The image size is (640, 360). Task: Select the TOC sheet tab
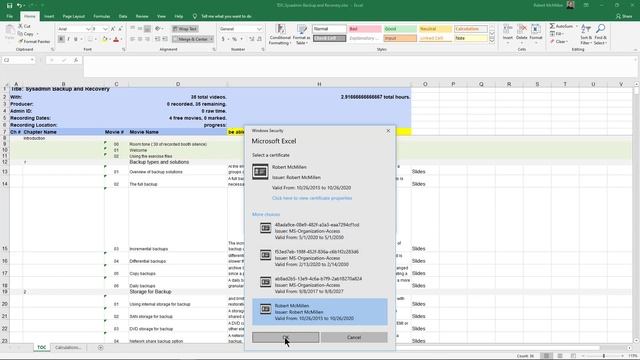tap(42, 347)
